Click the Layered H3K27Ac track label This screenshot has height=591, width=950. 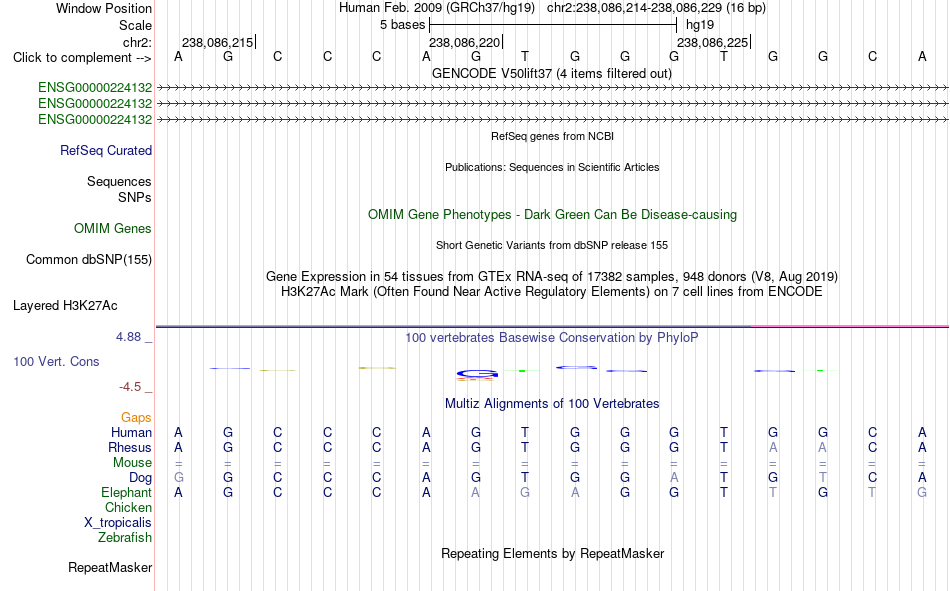[x=65, y=306]
